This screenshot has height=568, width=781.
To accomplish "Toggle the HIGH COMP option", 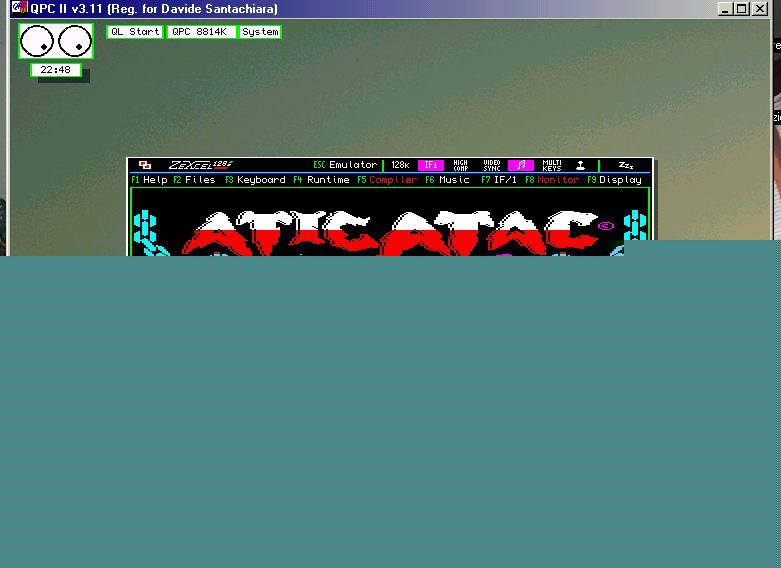I will coord(460,165).
